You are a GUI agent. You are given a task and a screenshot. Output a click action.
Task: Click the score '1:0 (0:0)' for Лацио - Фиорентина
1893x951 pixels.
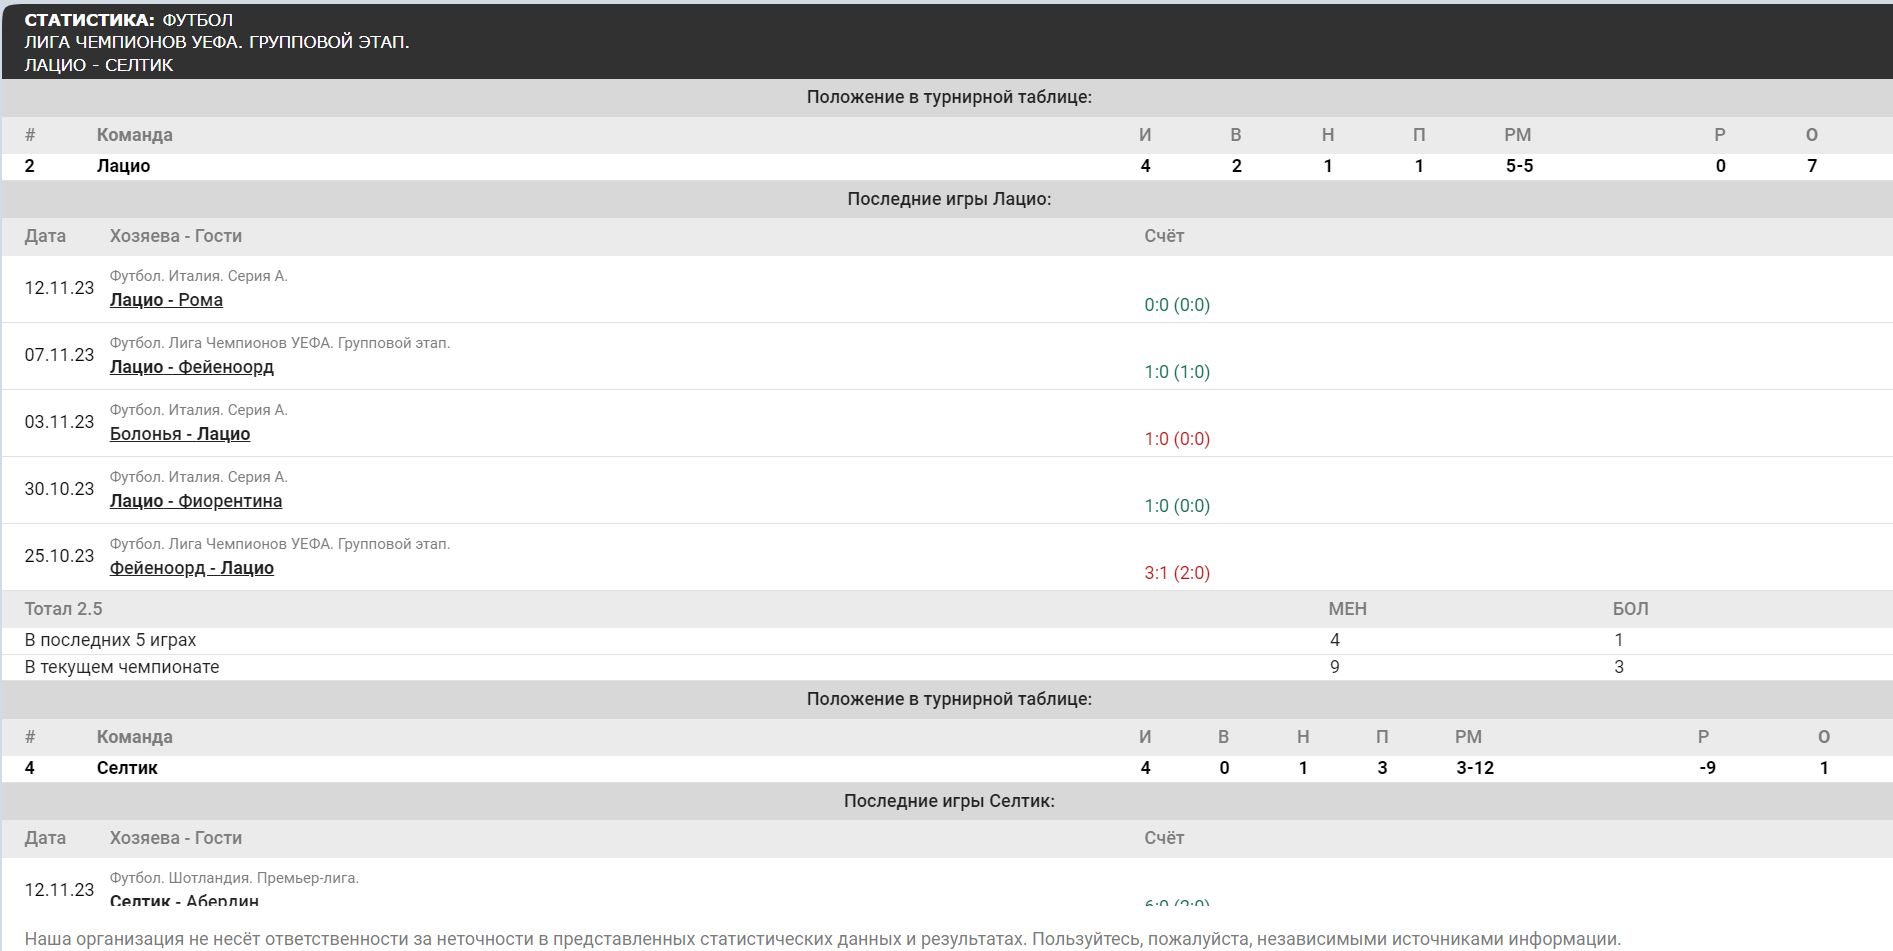(1177, 506)
